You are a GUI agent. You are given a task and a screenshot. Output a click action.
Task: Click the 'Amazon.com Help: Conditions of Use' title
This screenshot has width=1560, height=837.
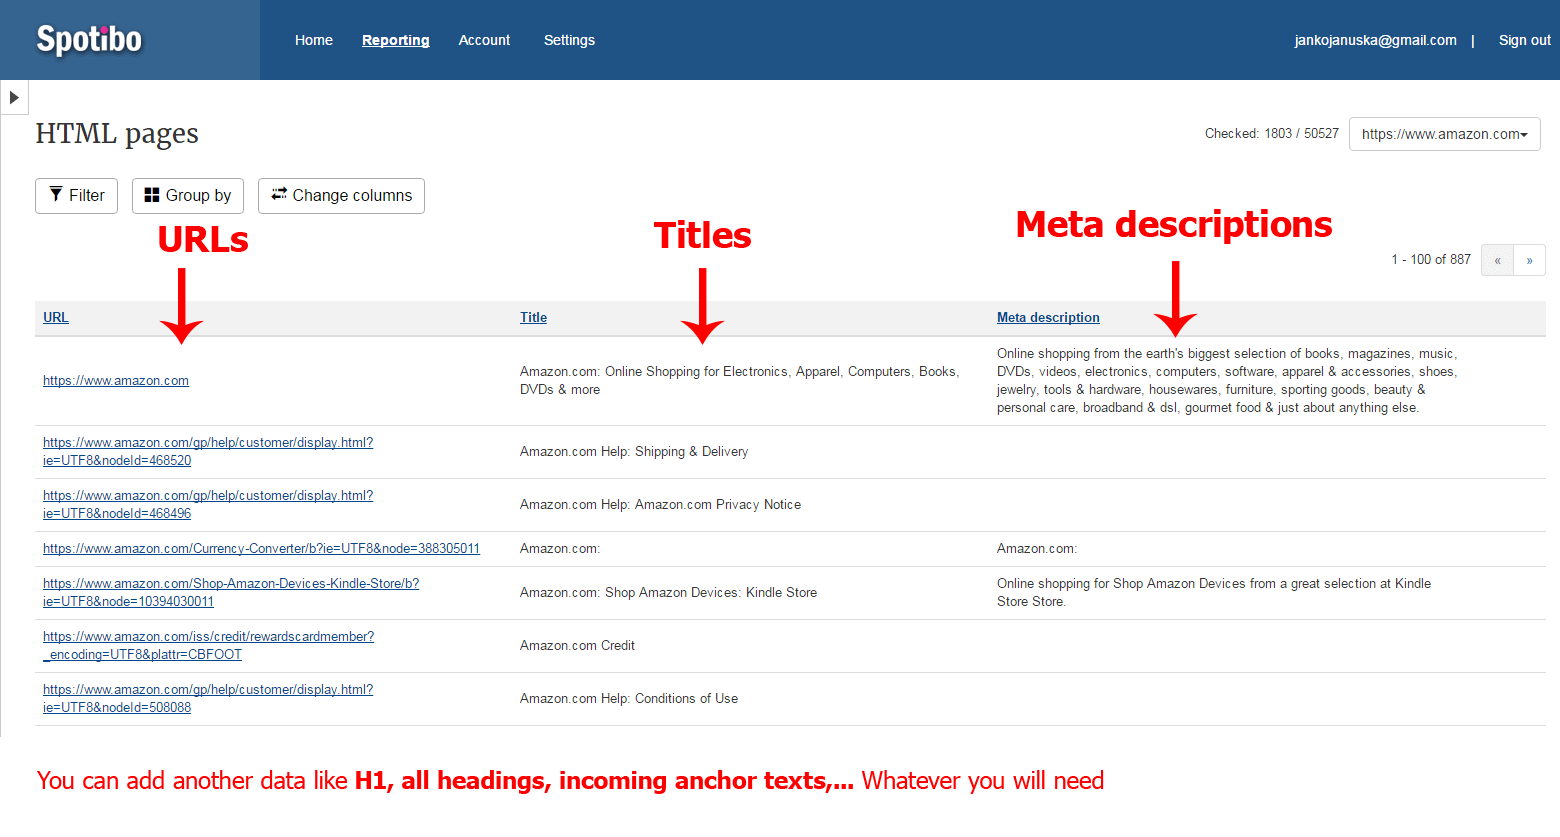pos(629,699)
